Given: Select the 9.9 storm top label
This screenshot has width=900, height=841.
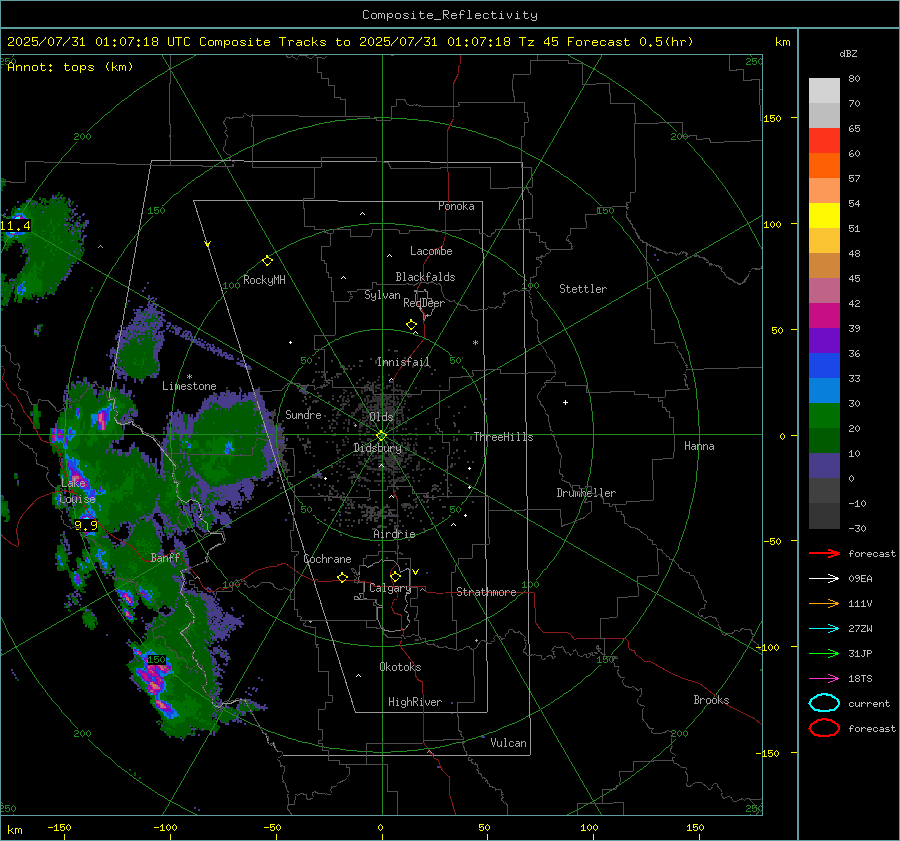Looking at the screenshot, I should click(86, 525).
